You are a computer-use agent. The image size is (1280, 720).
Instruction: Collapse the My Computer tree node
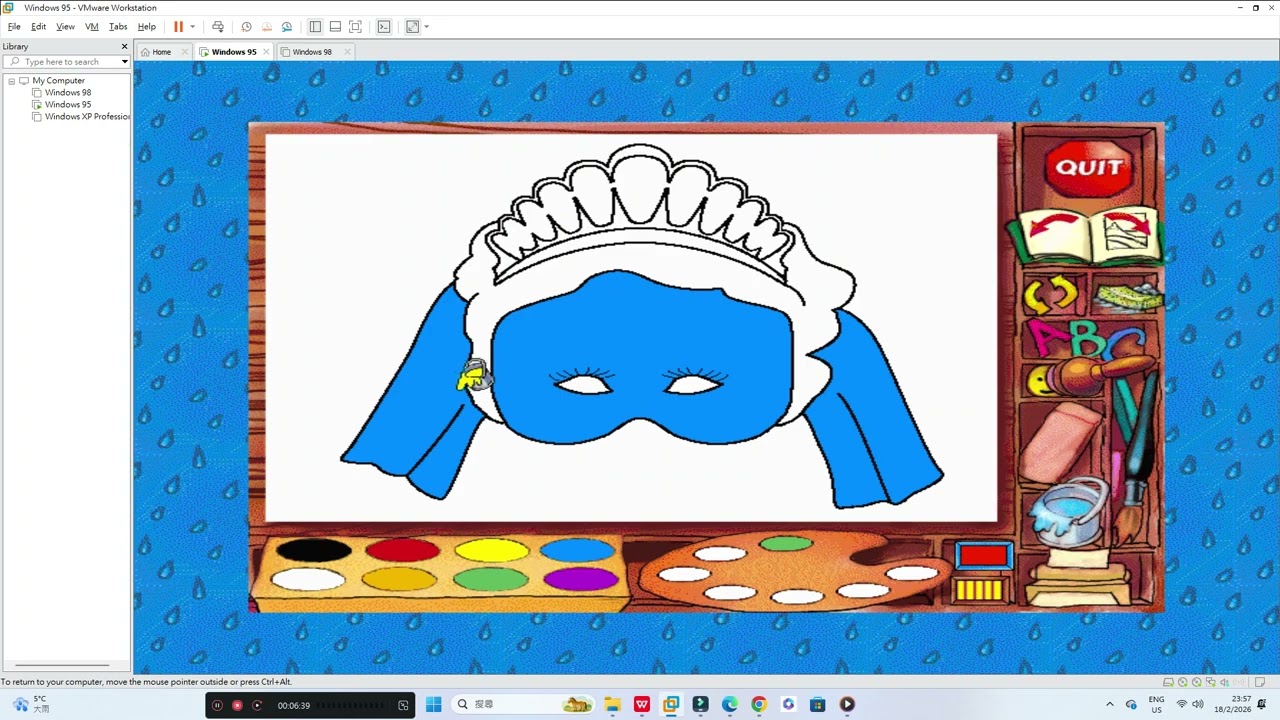[12, 81]
